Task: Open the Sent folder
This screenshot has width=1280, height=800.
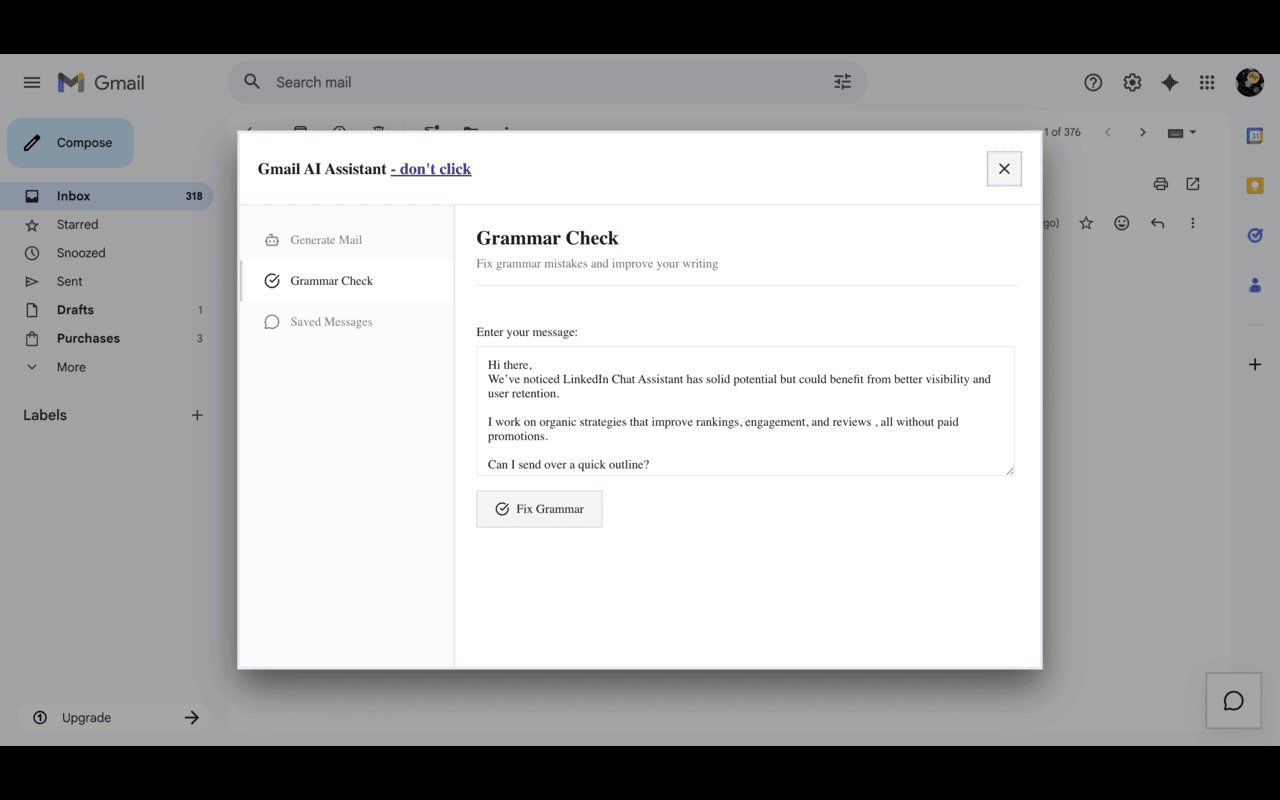Action: pos(106,281)
